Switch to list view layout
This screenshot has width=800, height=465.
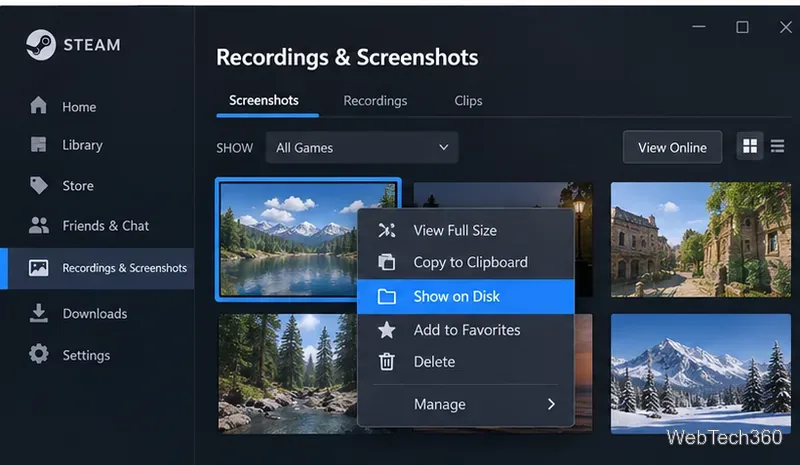(x=778, y=146)
